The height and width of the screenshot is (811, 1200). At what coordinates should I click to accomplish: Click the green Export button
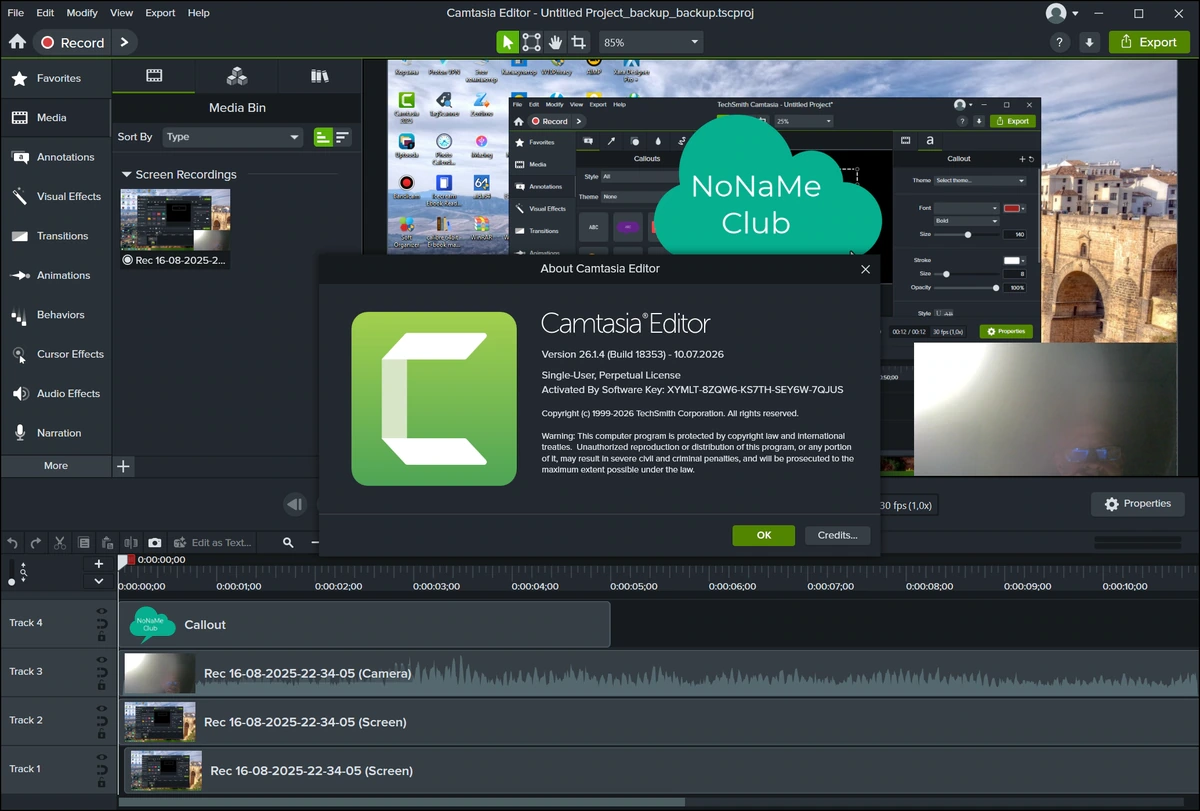(1148, 42)
